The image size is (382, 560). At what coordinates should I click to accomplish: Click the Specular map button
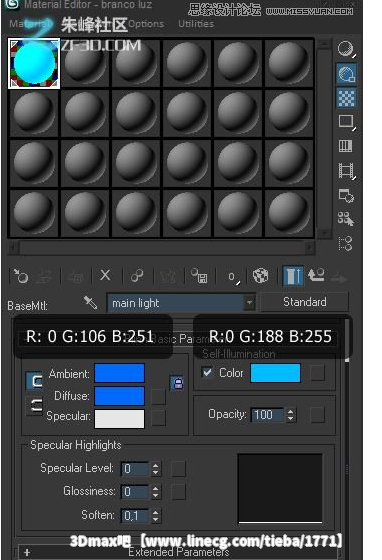click(x=159, y=418)
